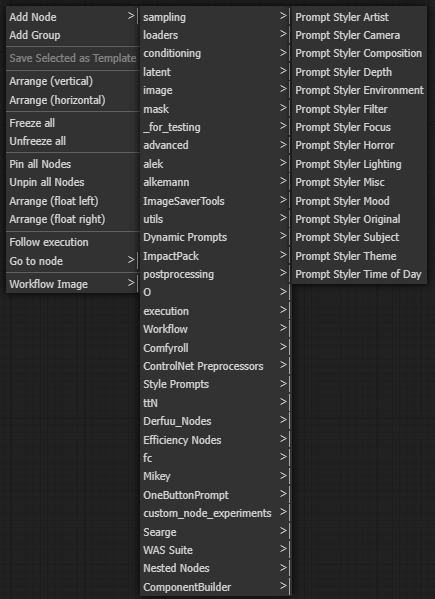
Task: Expand the _for_testing category
Action: (215, 127)
